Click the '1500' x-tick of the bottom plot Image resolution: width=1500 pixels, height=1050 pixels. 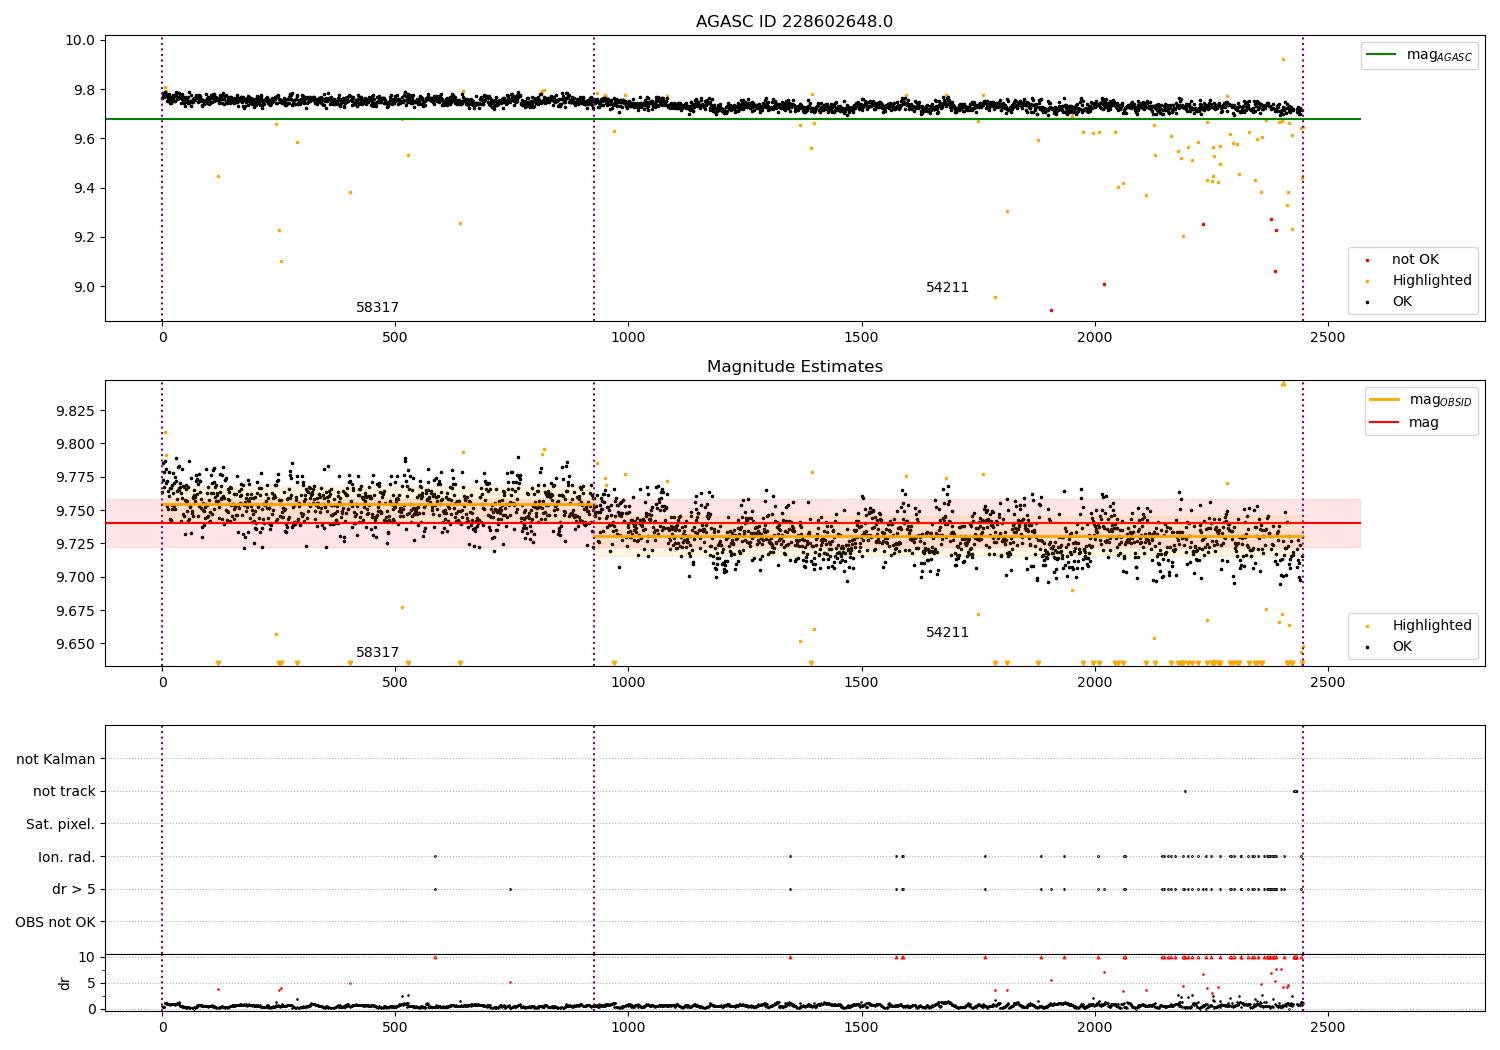coord(862,1027)
